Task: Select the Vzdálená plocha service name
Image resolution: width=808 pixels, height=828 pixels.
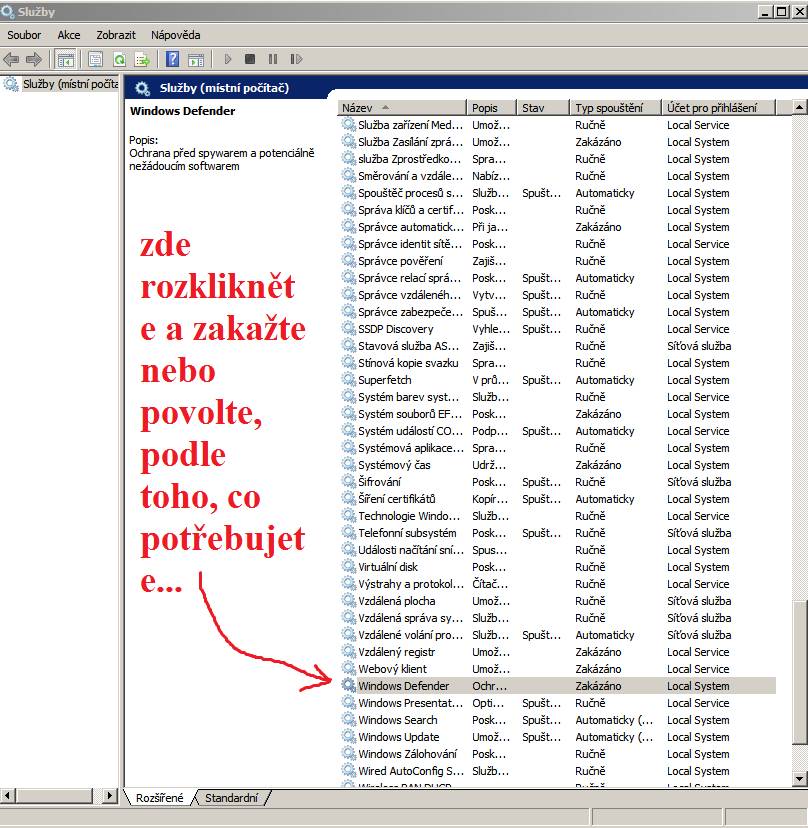Action: [397, 600]
